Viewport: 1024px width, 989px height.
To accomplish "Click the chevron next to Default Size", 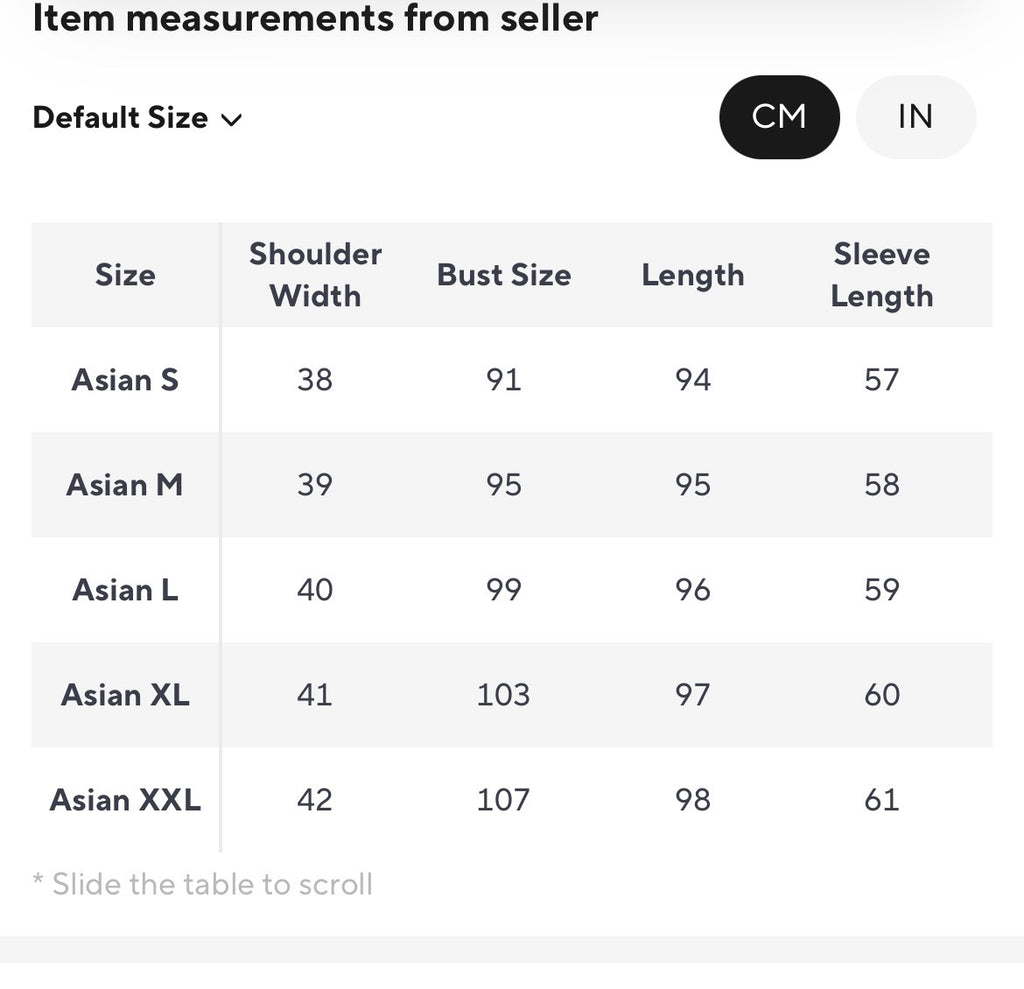I will pyautogui.click(x=231, y=120).
